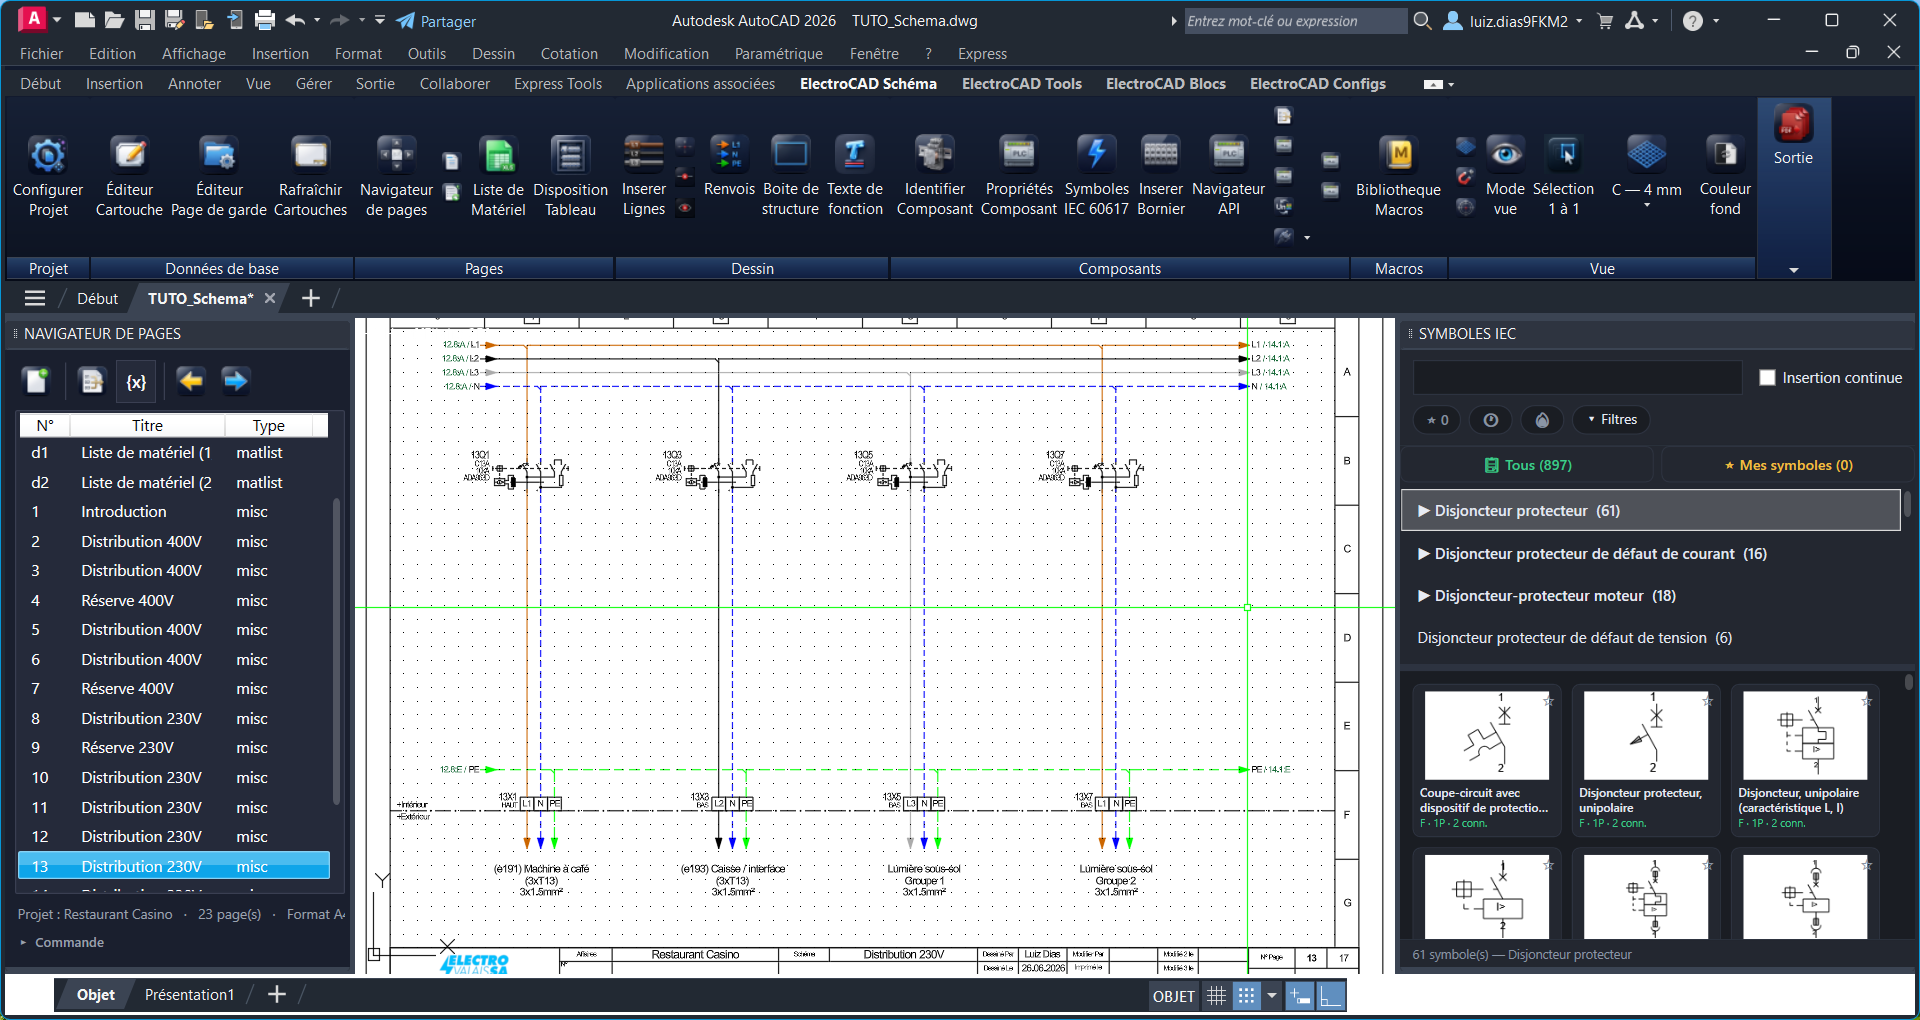Click the Partager button
The height and width of the screenshot is (1020, 1920).
436,21
